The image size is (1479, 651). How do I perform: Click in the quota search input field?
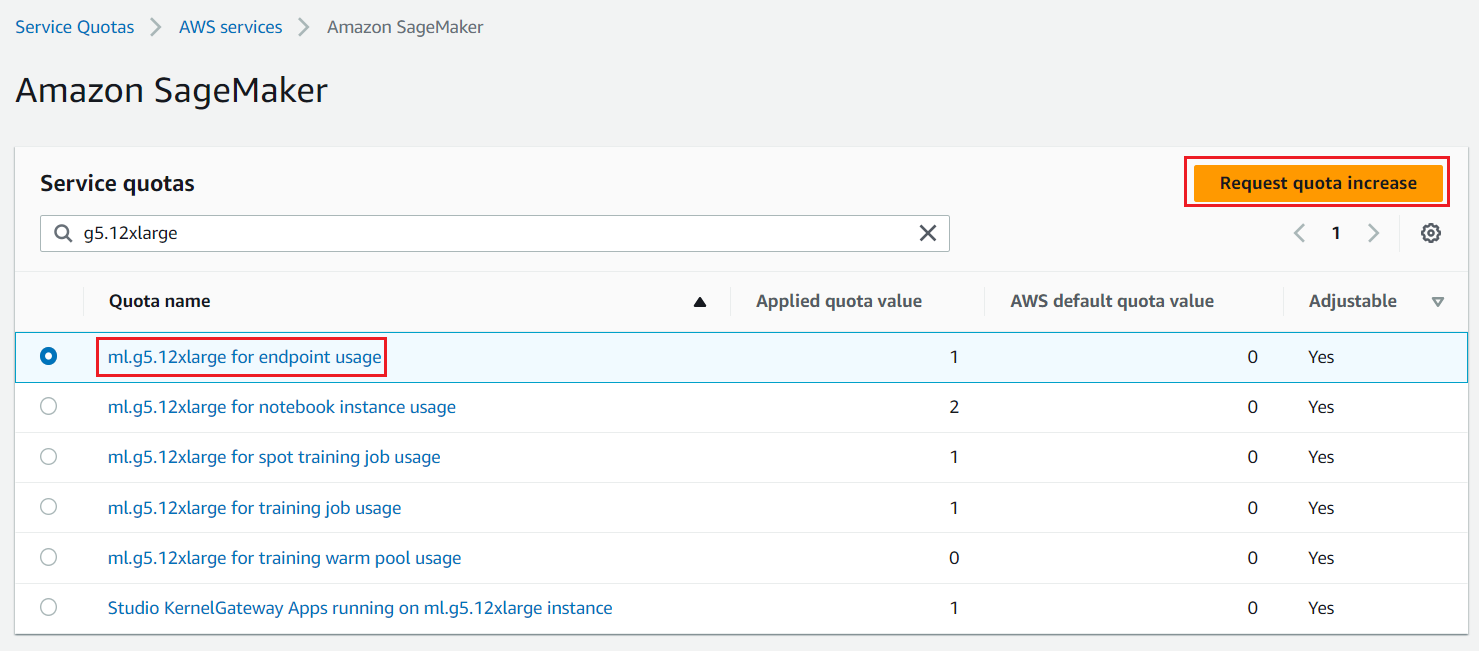tap(490, 233)
